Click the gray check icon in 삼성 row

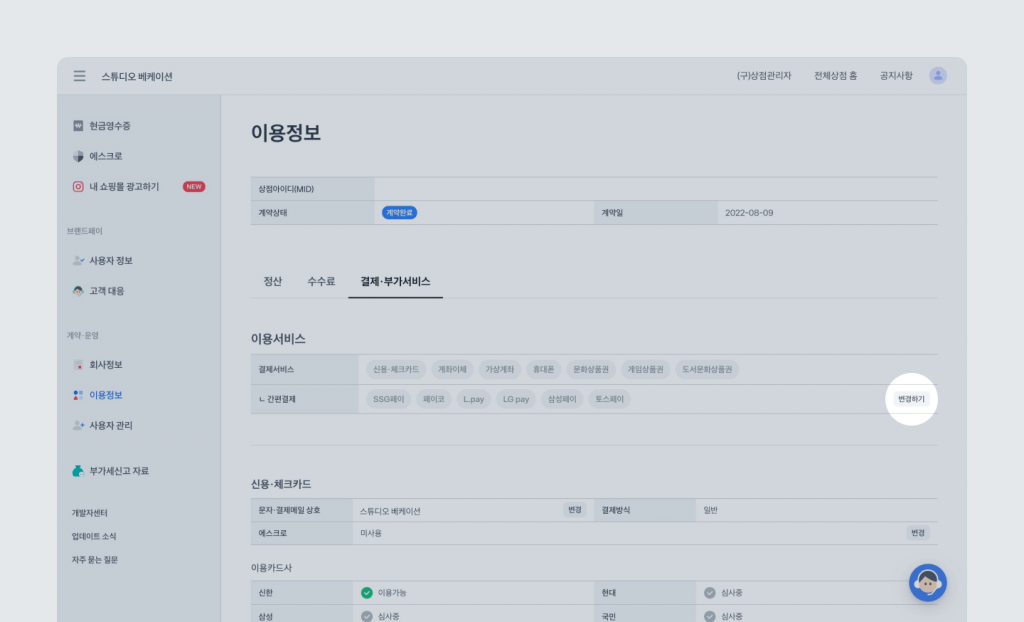pos(367,616)
